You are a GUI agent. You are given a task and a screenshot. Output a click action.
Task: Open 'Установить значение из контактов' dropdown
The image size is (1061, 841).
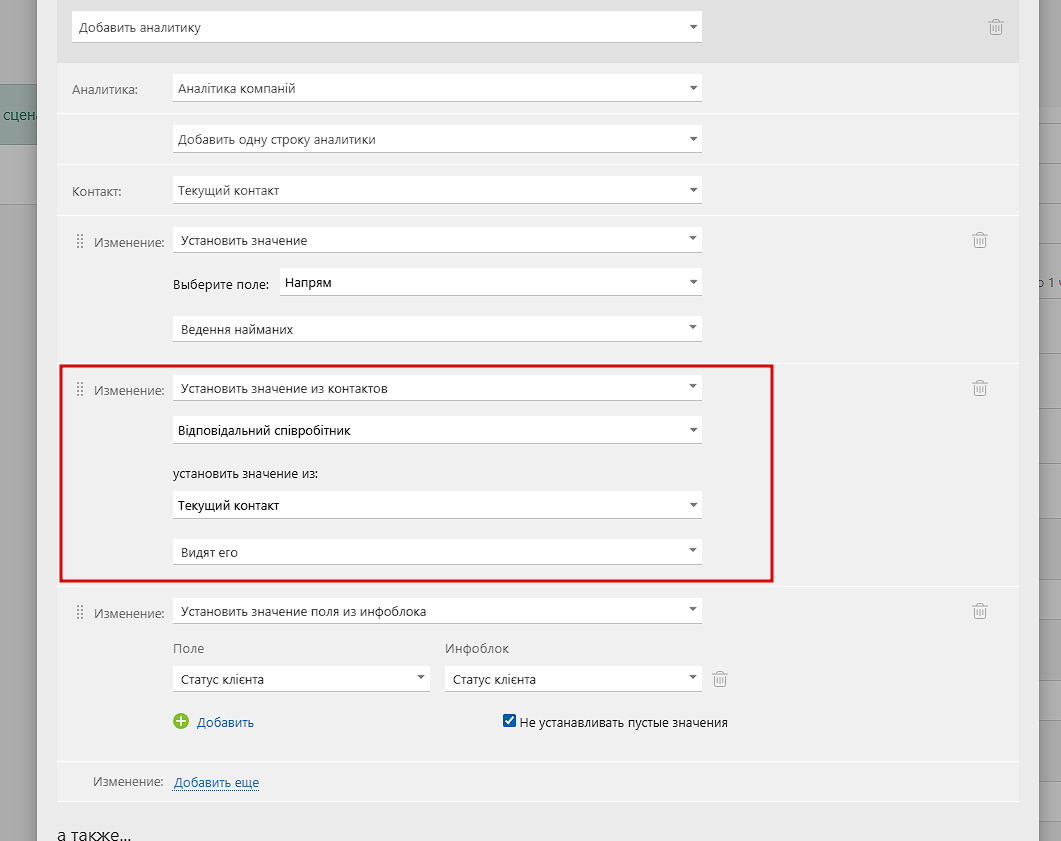(x=437, y=388)
